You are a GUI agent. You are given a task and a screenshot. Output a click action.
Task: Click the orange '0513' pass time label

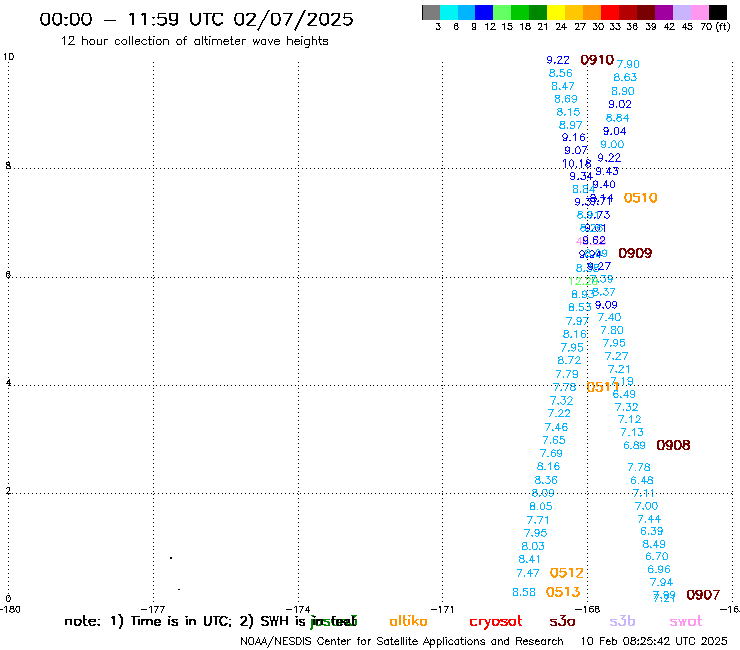[x=563, y=592]
